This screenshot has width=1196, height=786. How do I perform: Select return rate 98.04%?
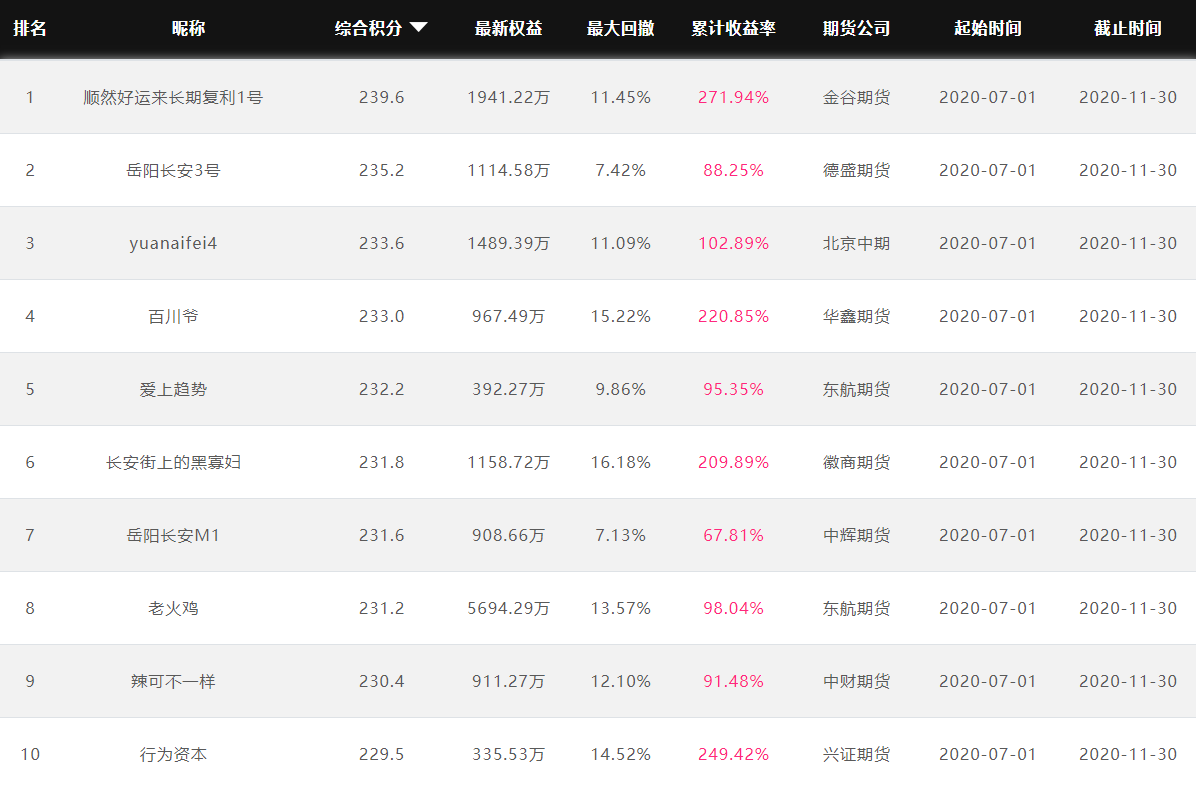pyautogui.click(x=733, y=608)
